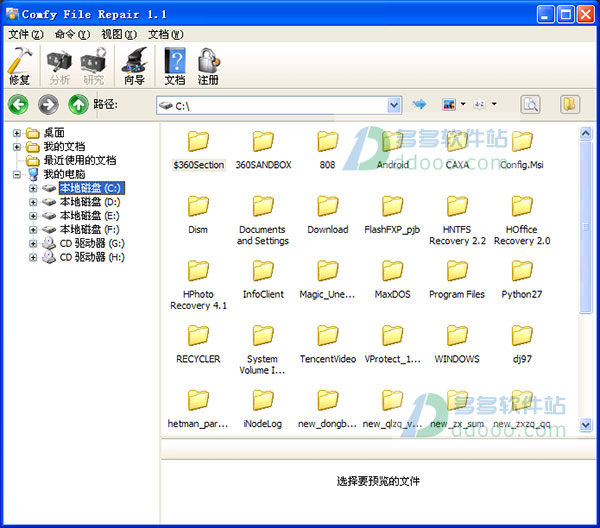The image size is (600, 528).
Task: Go back with the green left arrow
Action: (x=18, y=104)
